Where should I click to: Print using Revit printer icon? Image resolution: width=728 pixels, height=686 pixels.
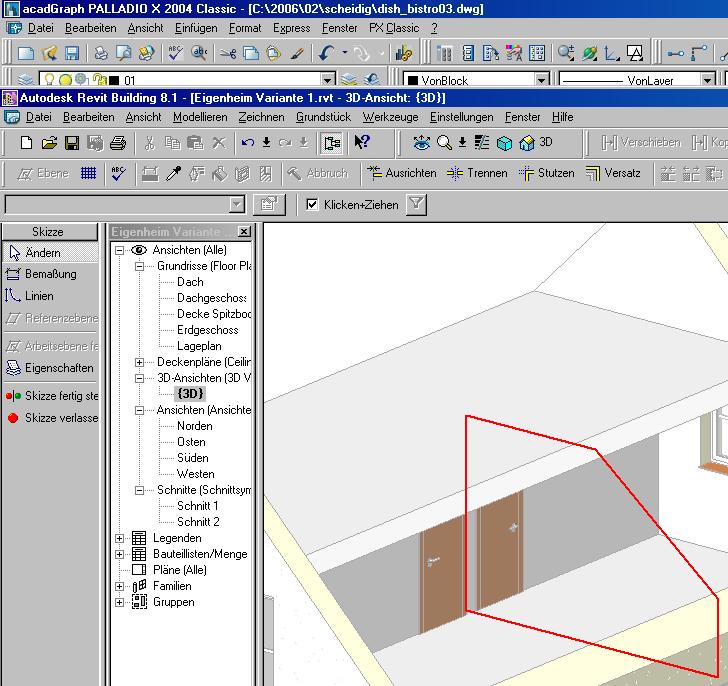point(118,142)
